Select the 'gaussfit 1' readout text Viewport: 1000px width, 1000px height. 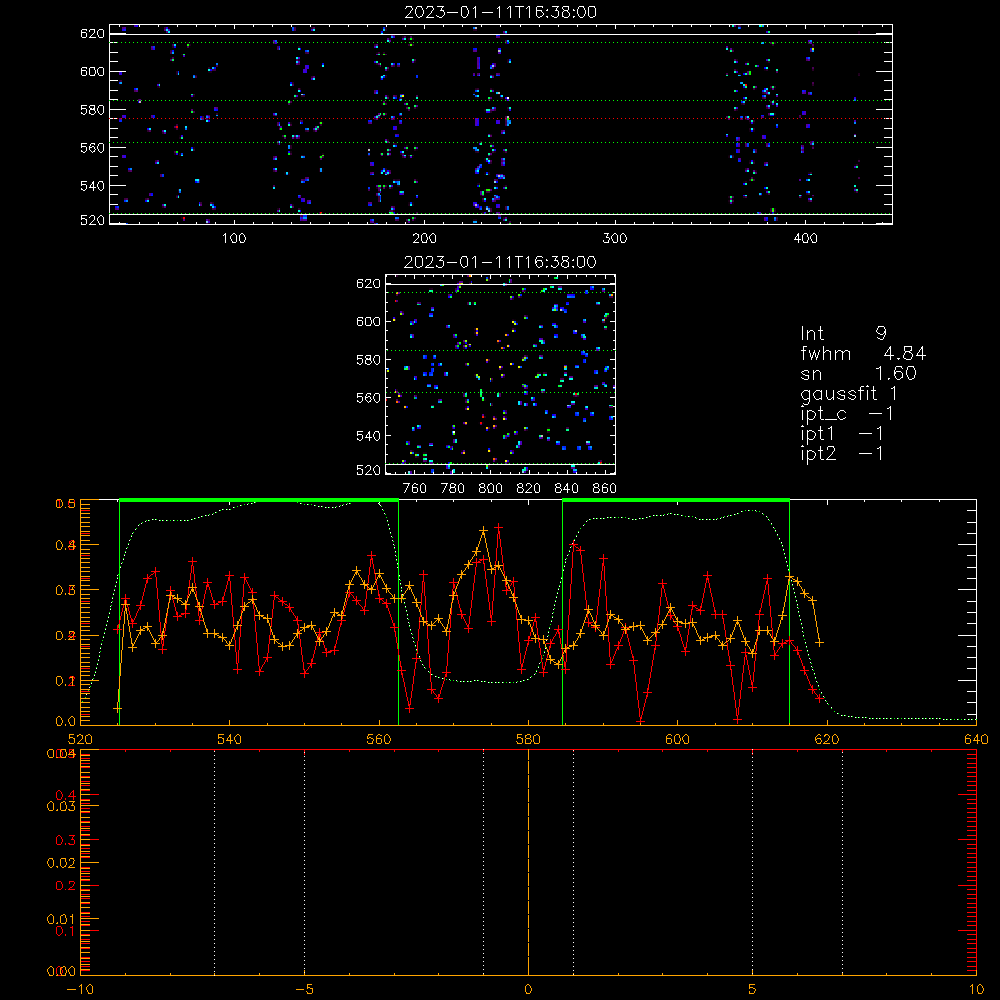pos(849,394)
